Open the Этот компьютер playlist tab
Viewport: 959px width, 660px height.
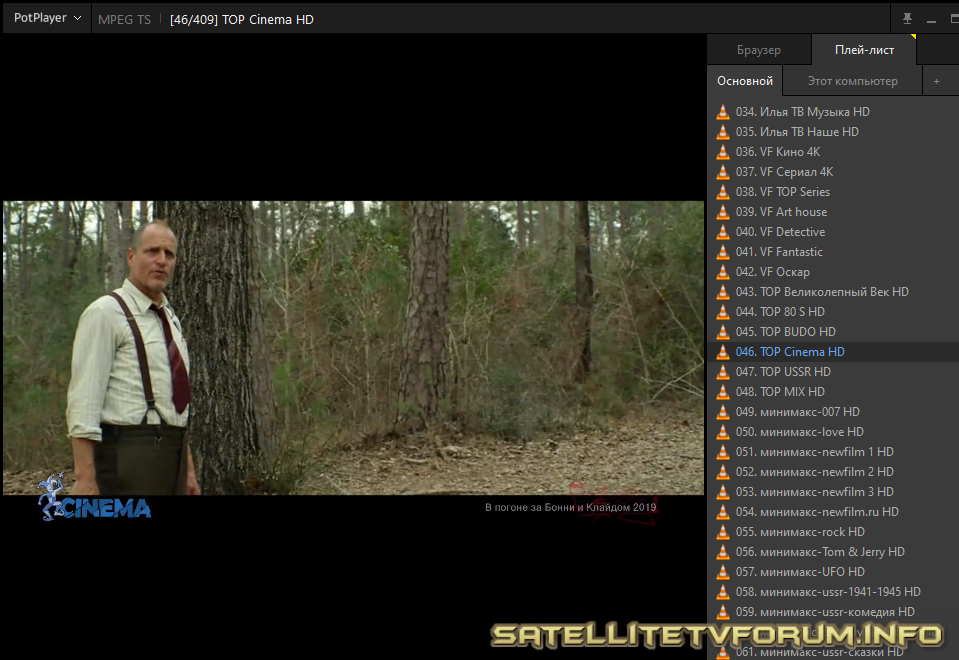click(x=852, y=81)
